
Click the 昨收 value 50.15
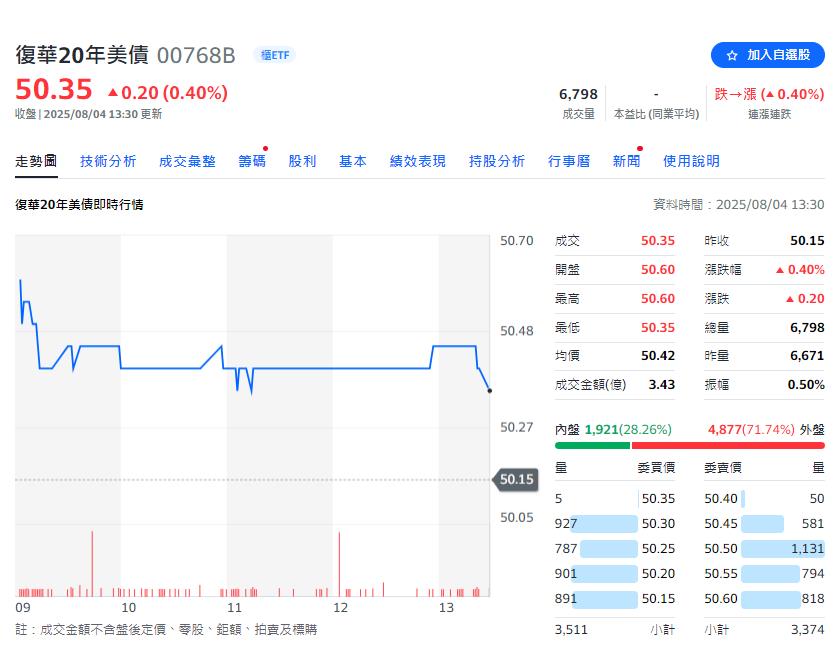807,241
